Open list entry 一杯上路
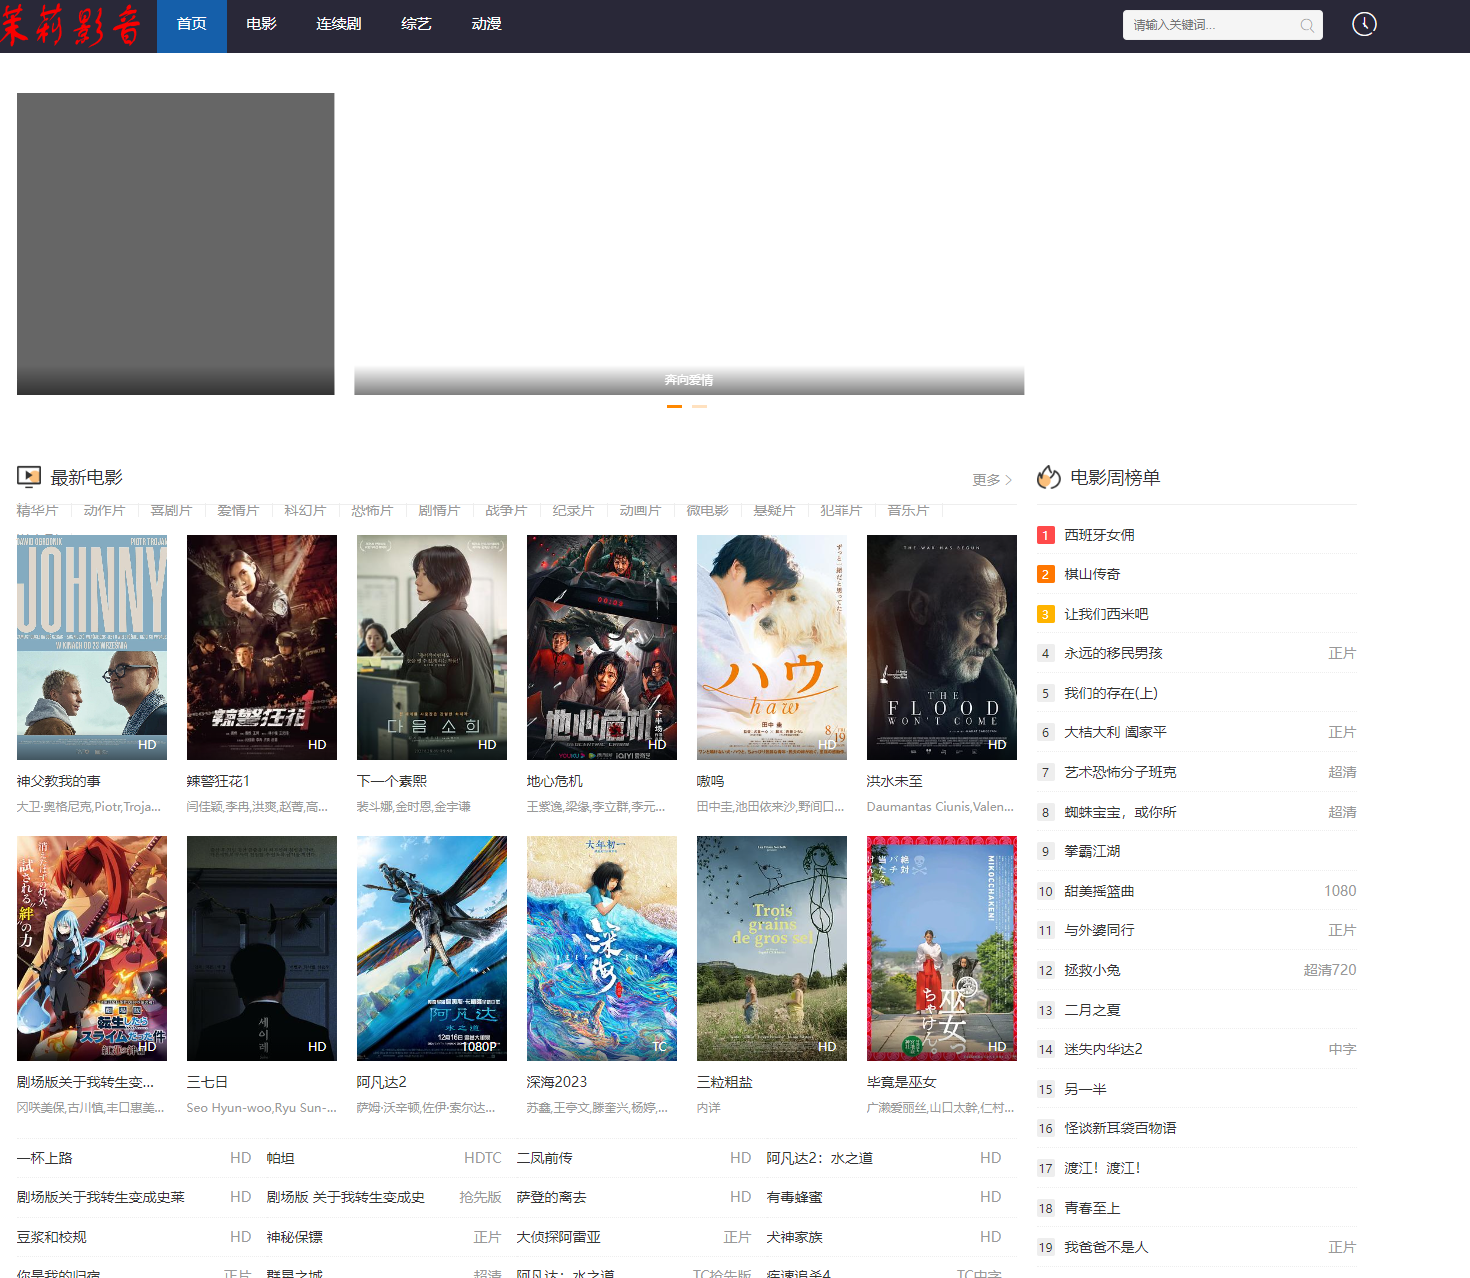Screen dimensions: 1470x1278 (x=45, y=1158)
